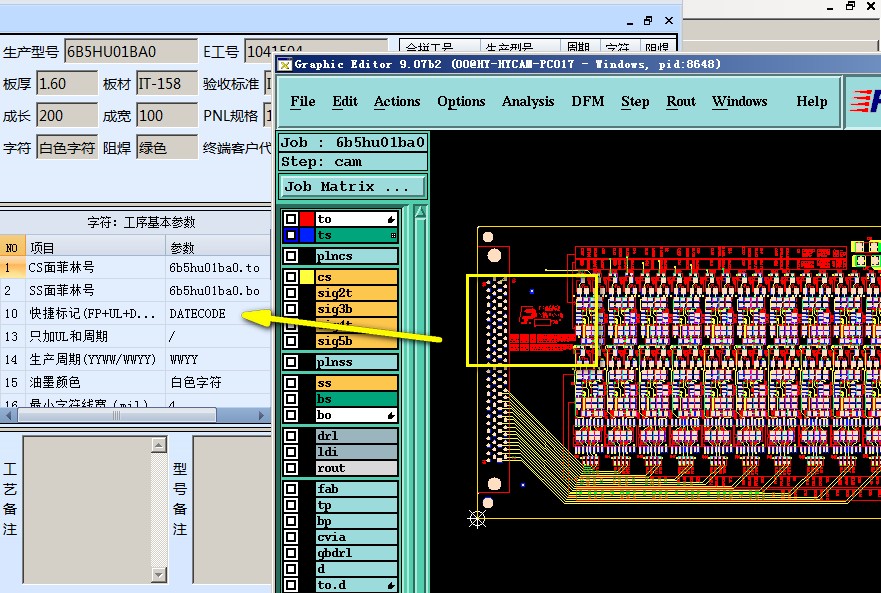Click the Job Matrix button
881x593 pixels.
pos(352,186)
